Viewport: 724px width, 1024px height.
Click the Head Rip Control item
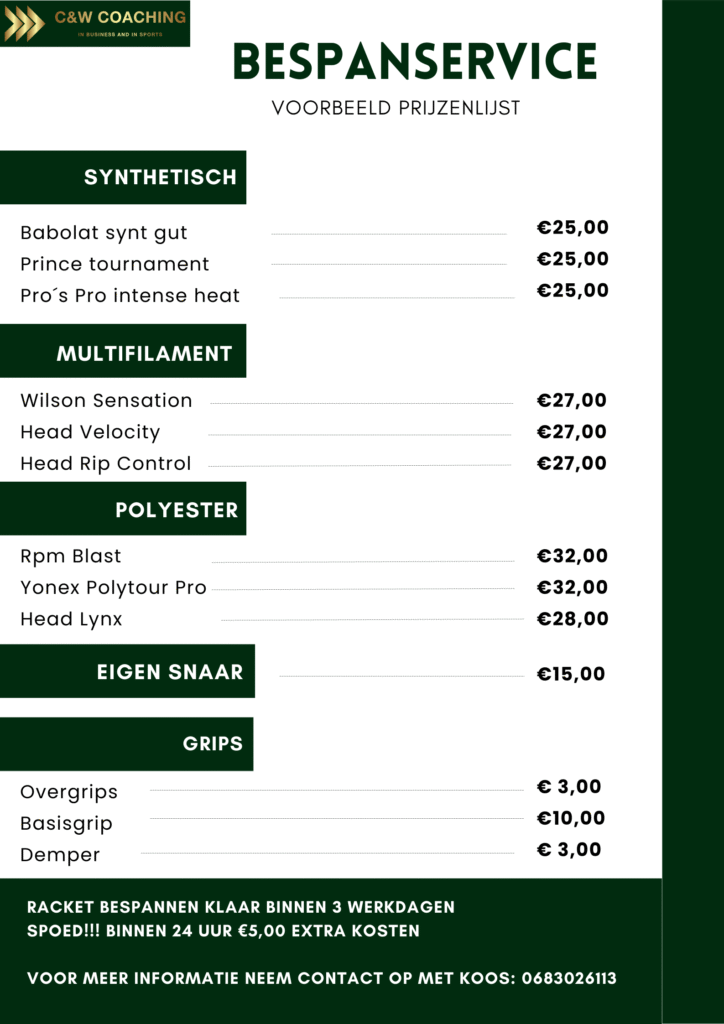click(x=106, y=464)
